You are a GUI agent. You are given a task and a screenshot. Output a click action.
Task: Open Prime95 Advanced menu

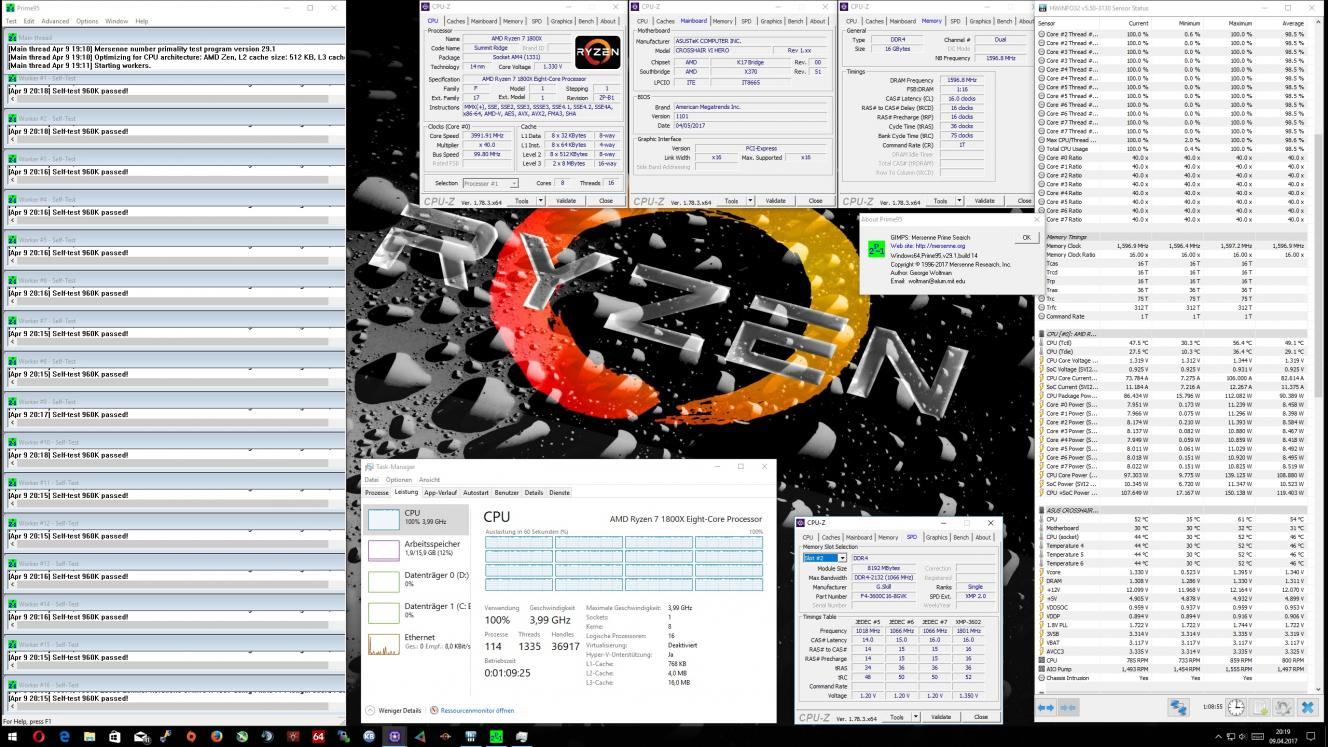tap(55, 21)
